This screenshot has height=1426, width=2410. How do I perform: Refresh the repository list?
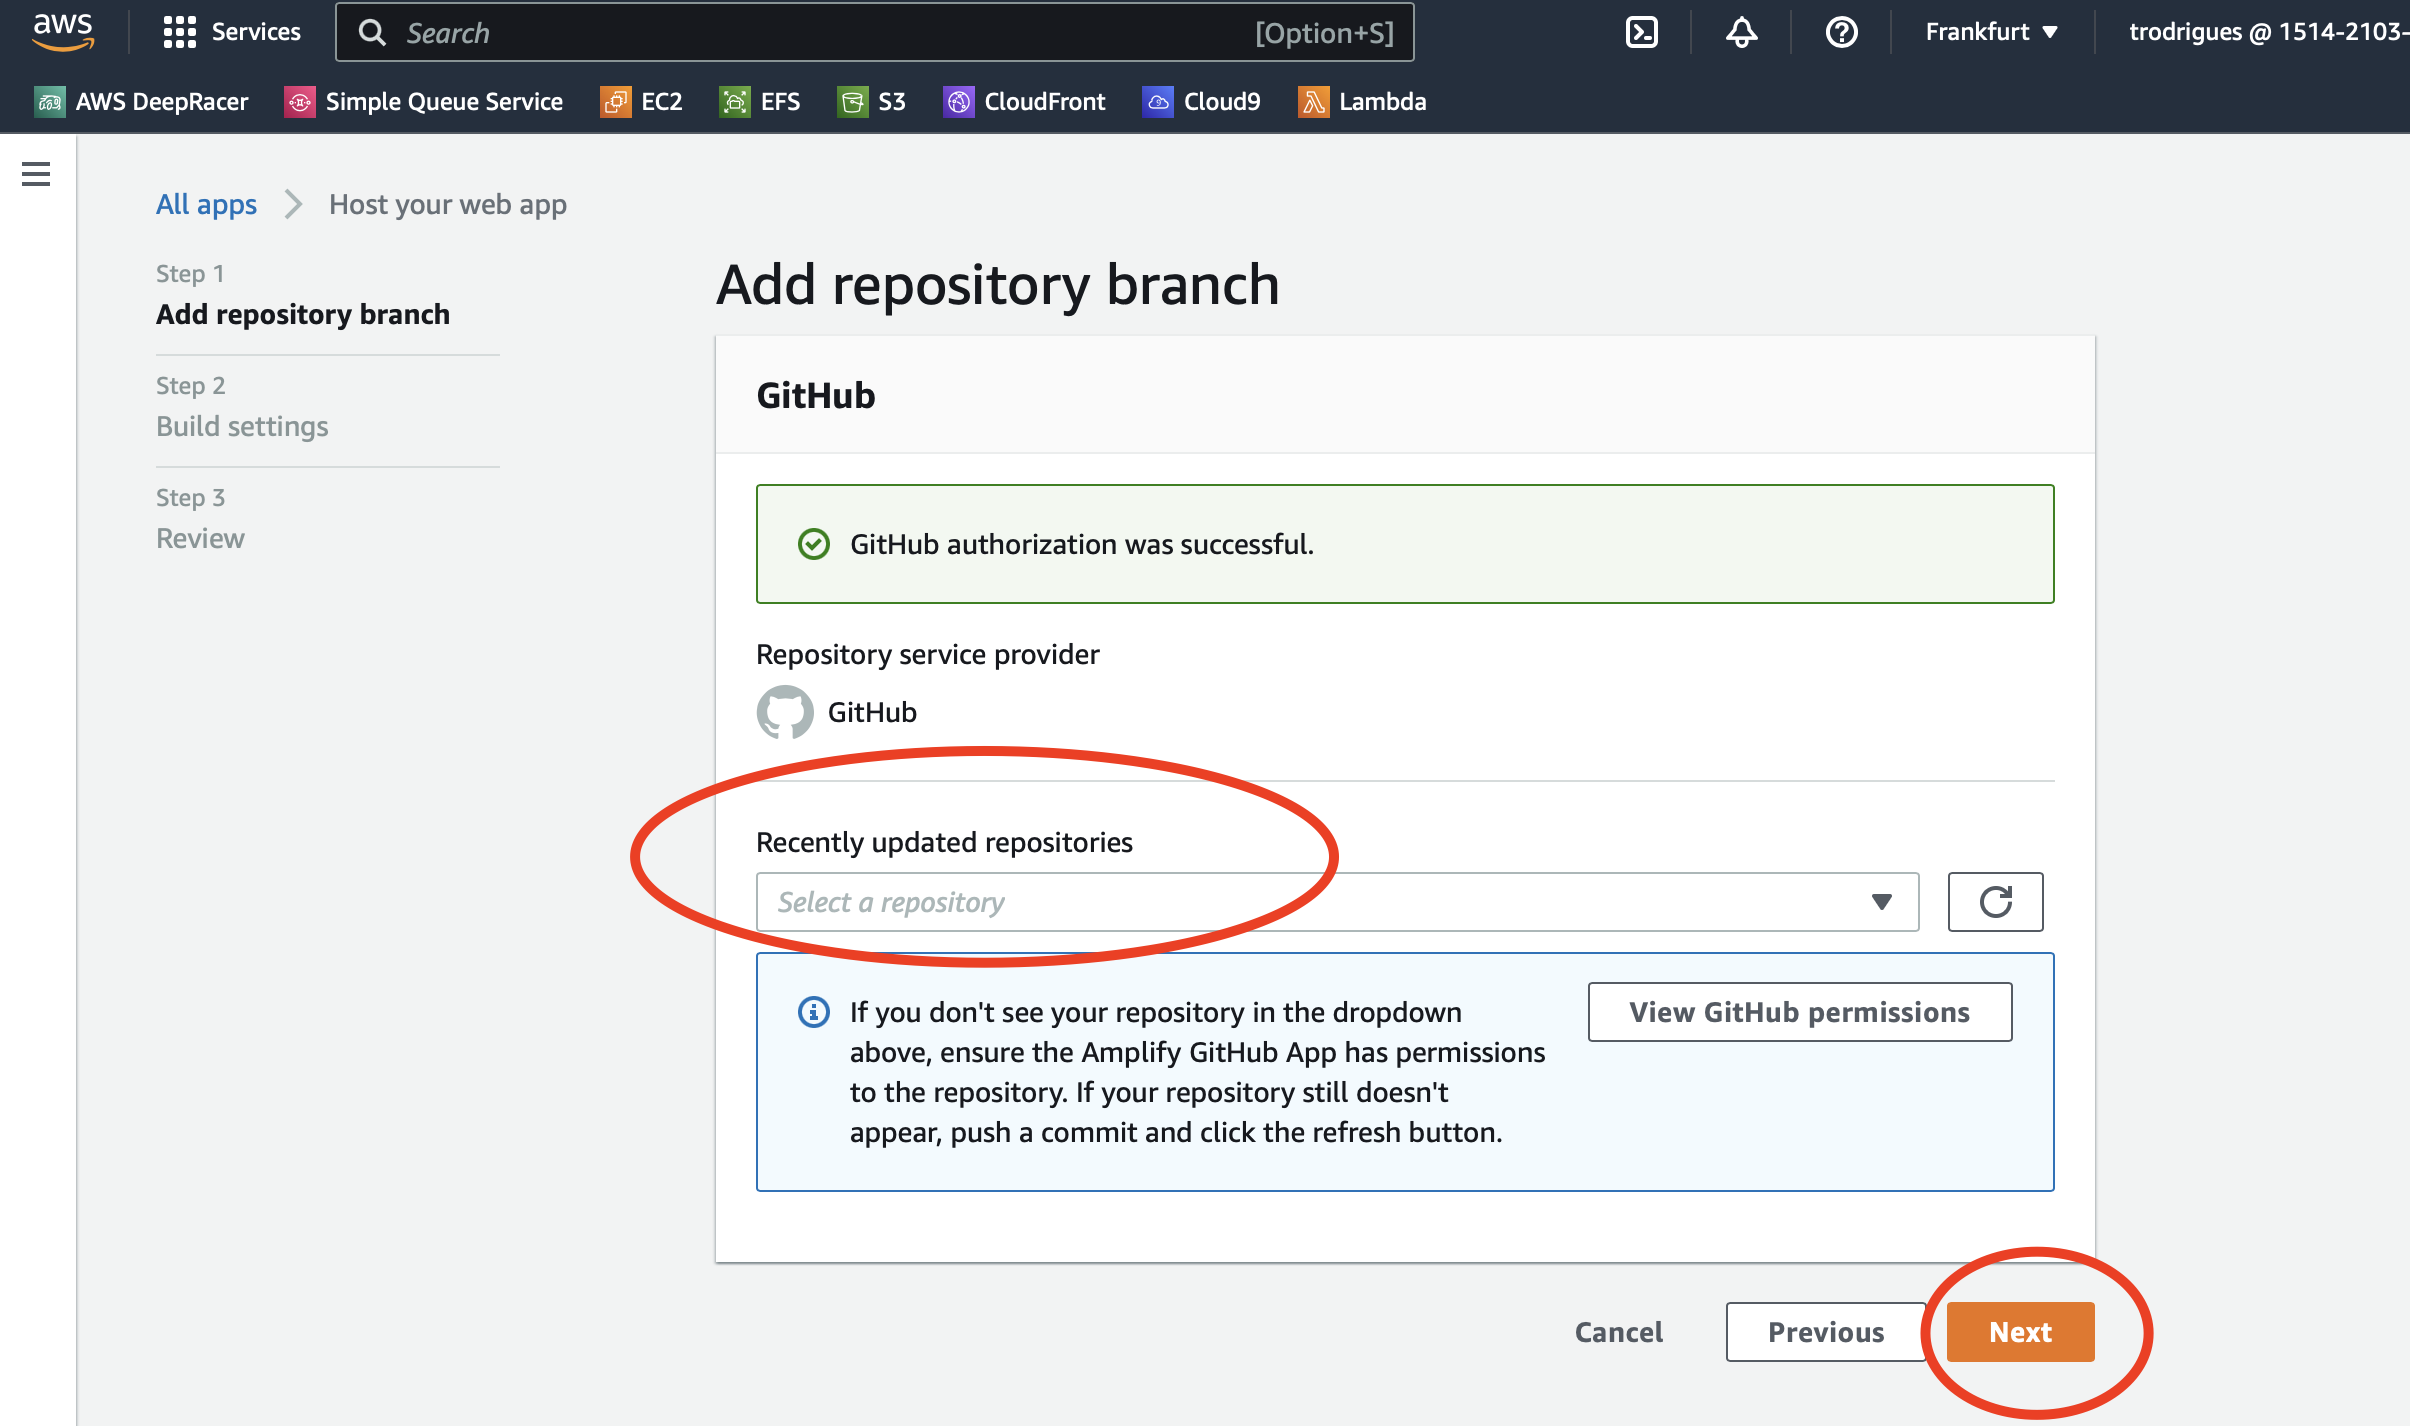(1995, 902)
